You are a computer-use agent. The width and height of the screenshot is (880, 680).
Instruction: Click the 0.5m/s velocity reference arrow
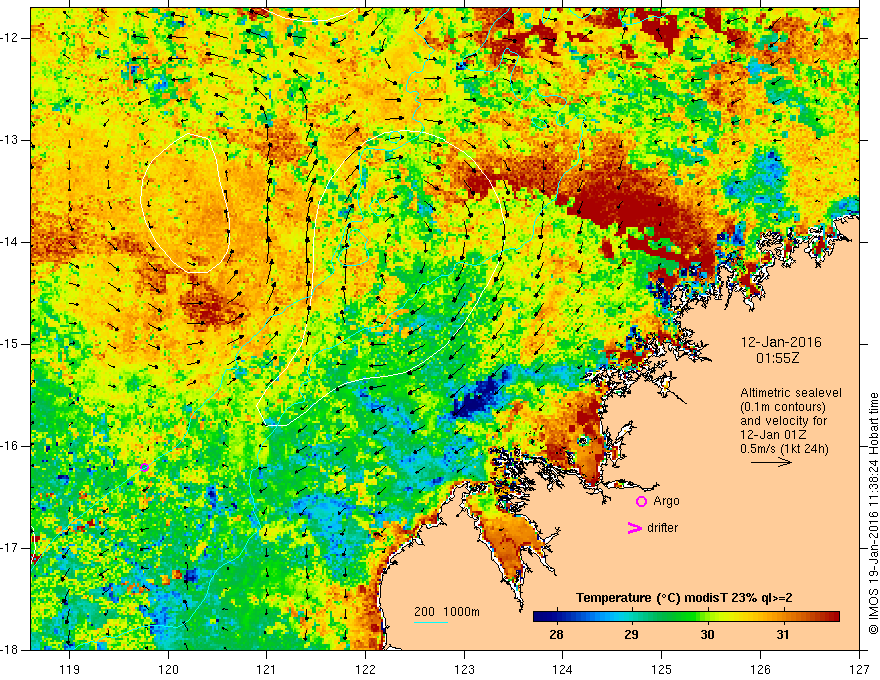click(x=771, y=462)
